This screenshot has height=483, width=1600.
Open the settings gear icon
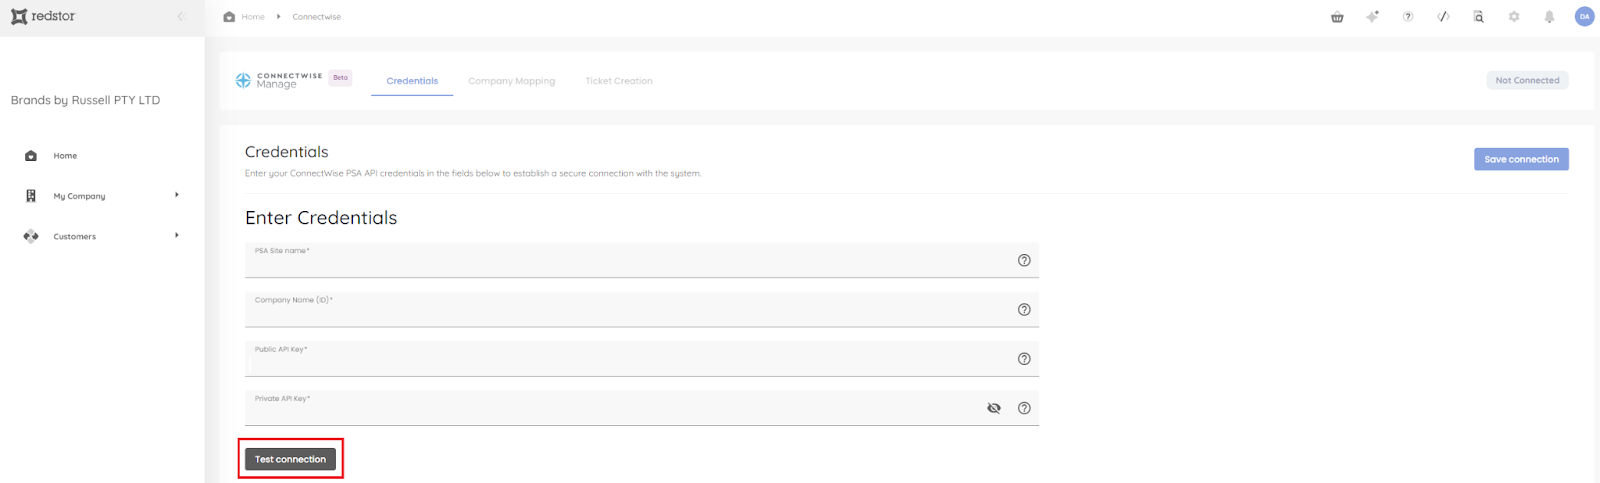pyautogui.click(x=1514, y=17)
